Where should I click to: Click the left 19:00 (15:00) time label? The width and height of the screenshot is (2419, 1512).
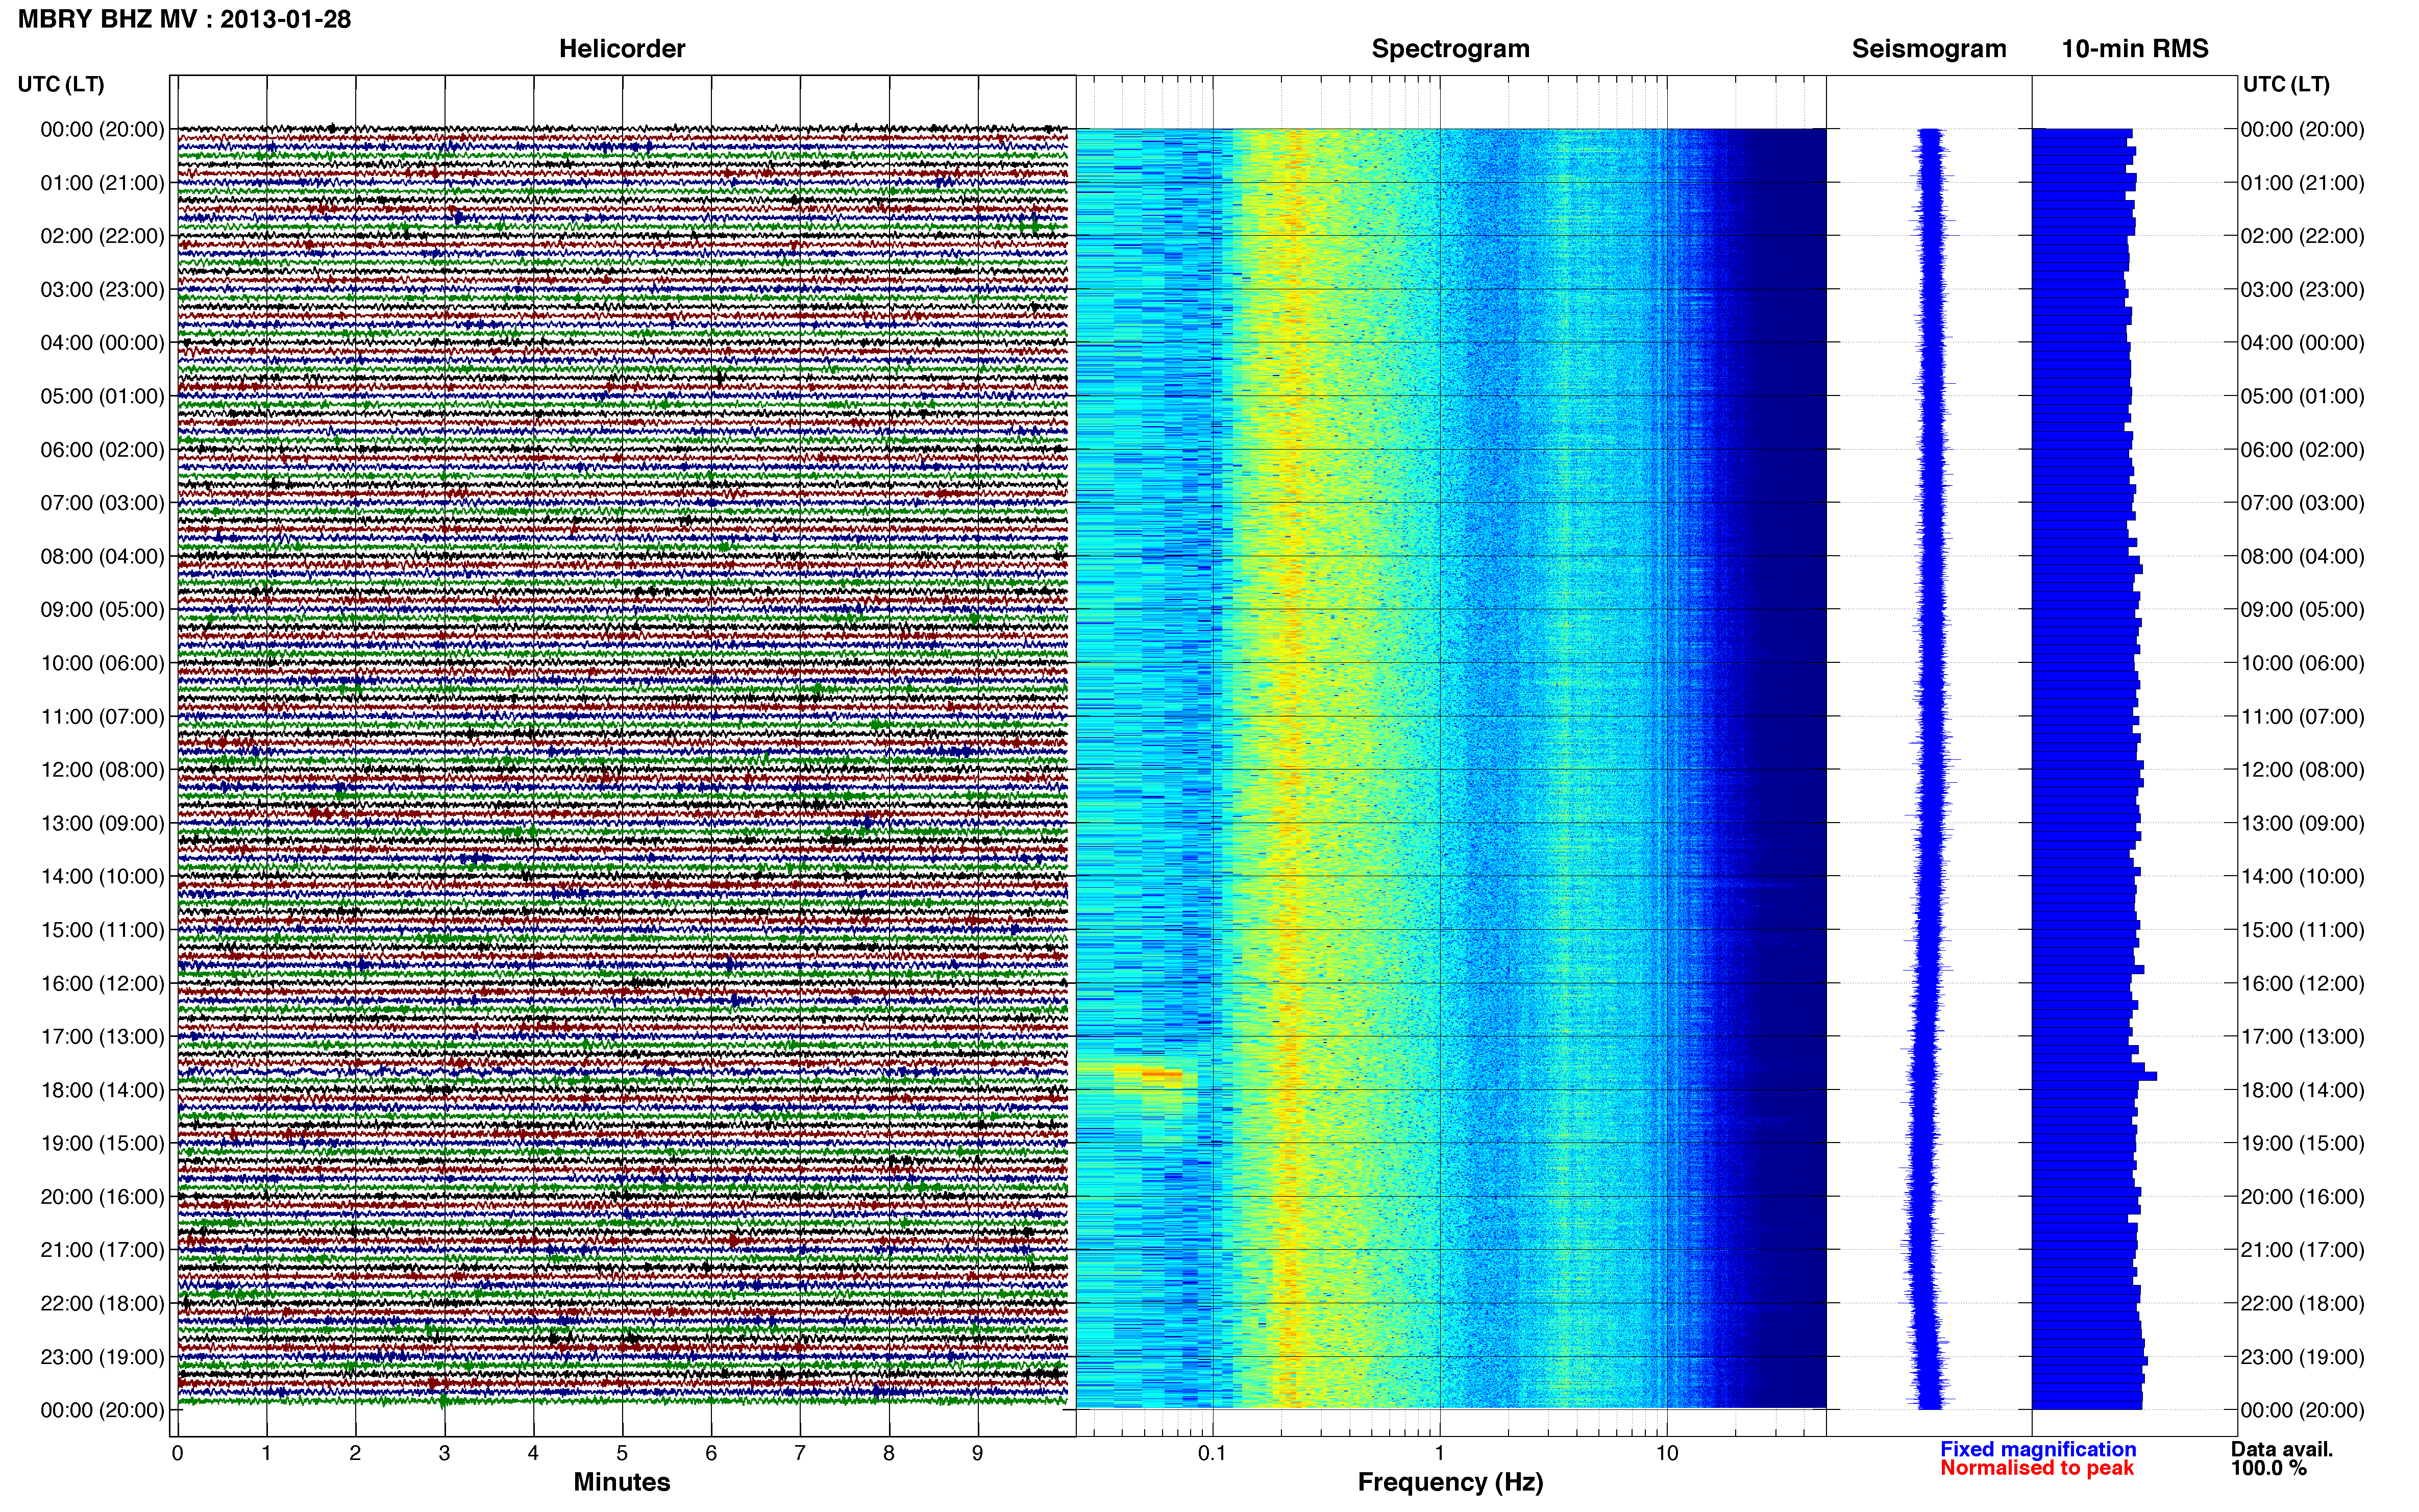102,1143
